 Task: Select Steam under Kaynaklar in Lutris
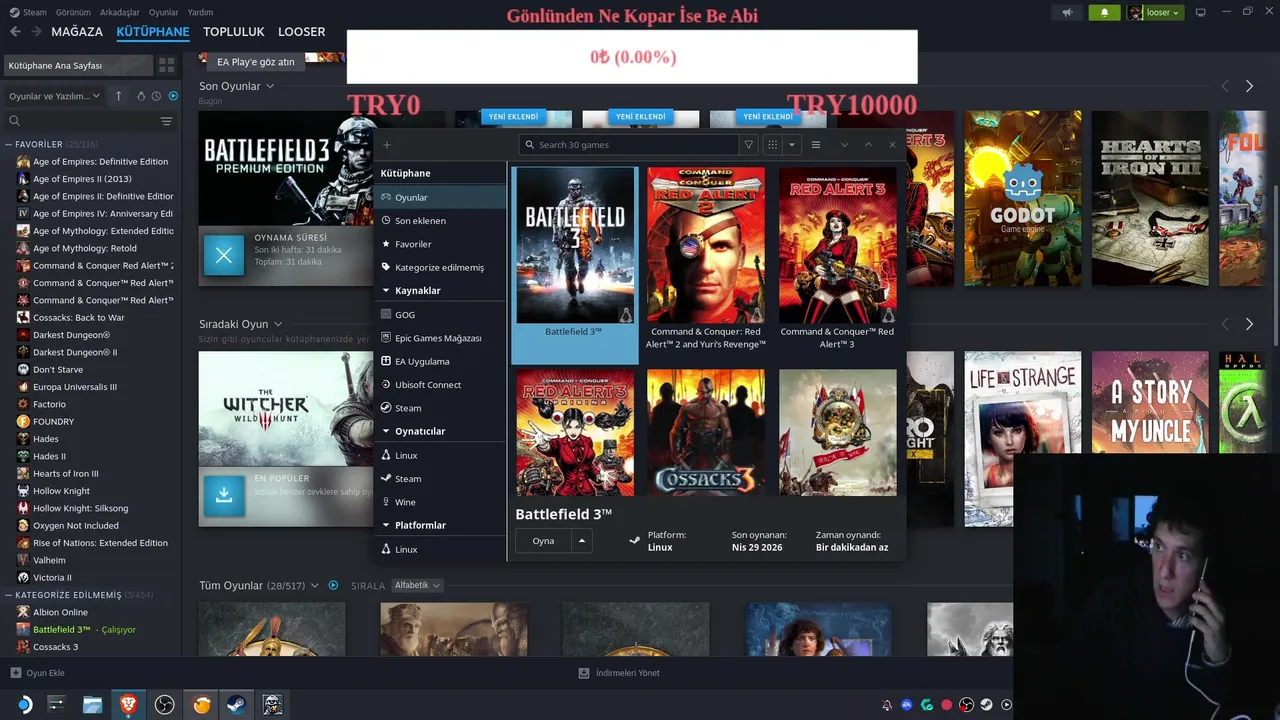click(441, 408)
